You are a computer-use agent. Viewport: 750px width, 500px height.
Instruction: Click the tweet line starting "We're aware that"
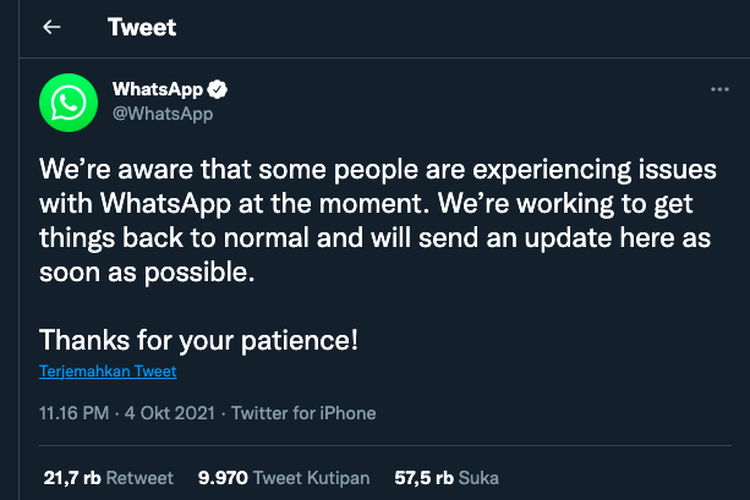(x=378, y=170)
